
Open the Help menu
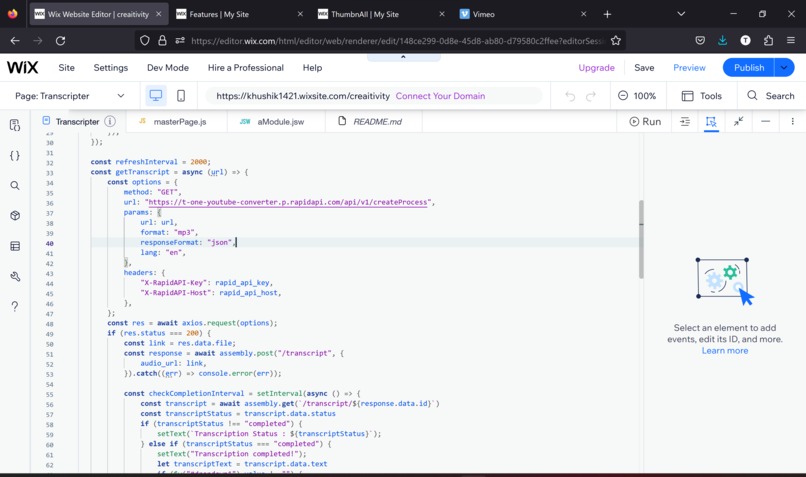[x=312, y=68]
